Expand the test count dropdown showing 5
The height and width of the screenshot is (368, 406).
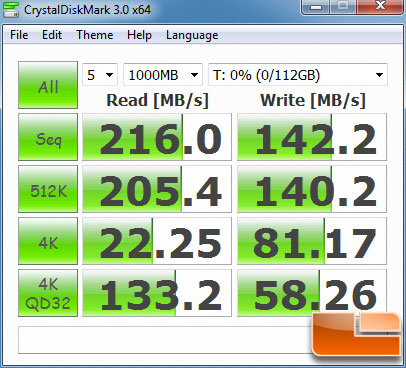[x=100, y=75]
